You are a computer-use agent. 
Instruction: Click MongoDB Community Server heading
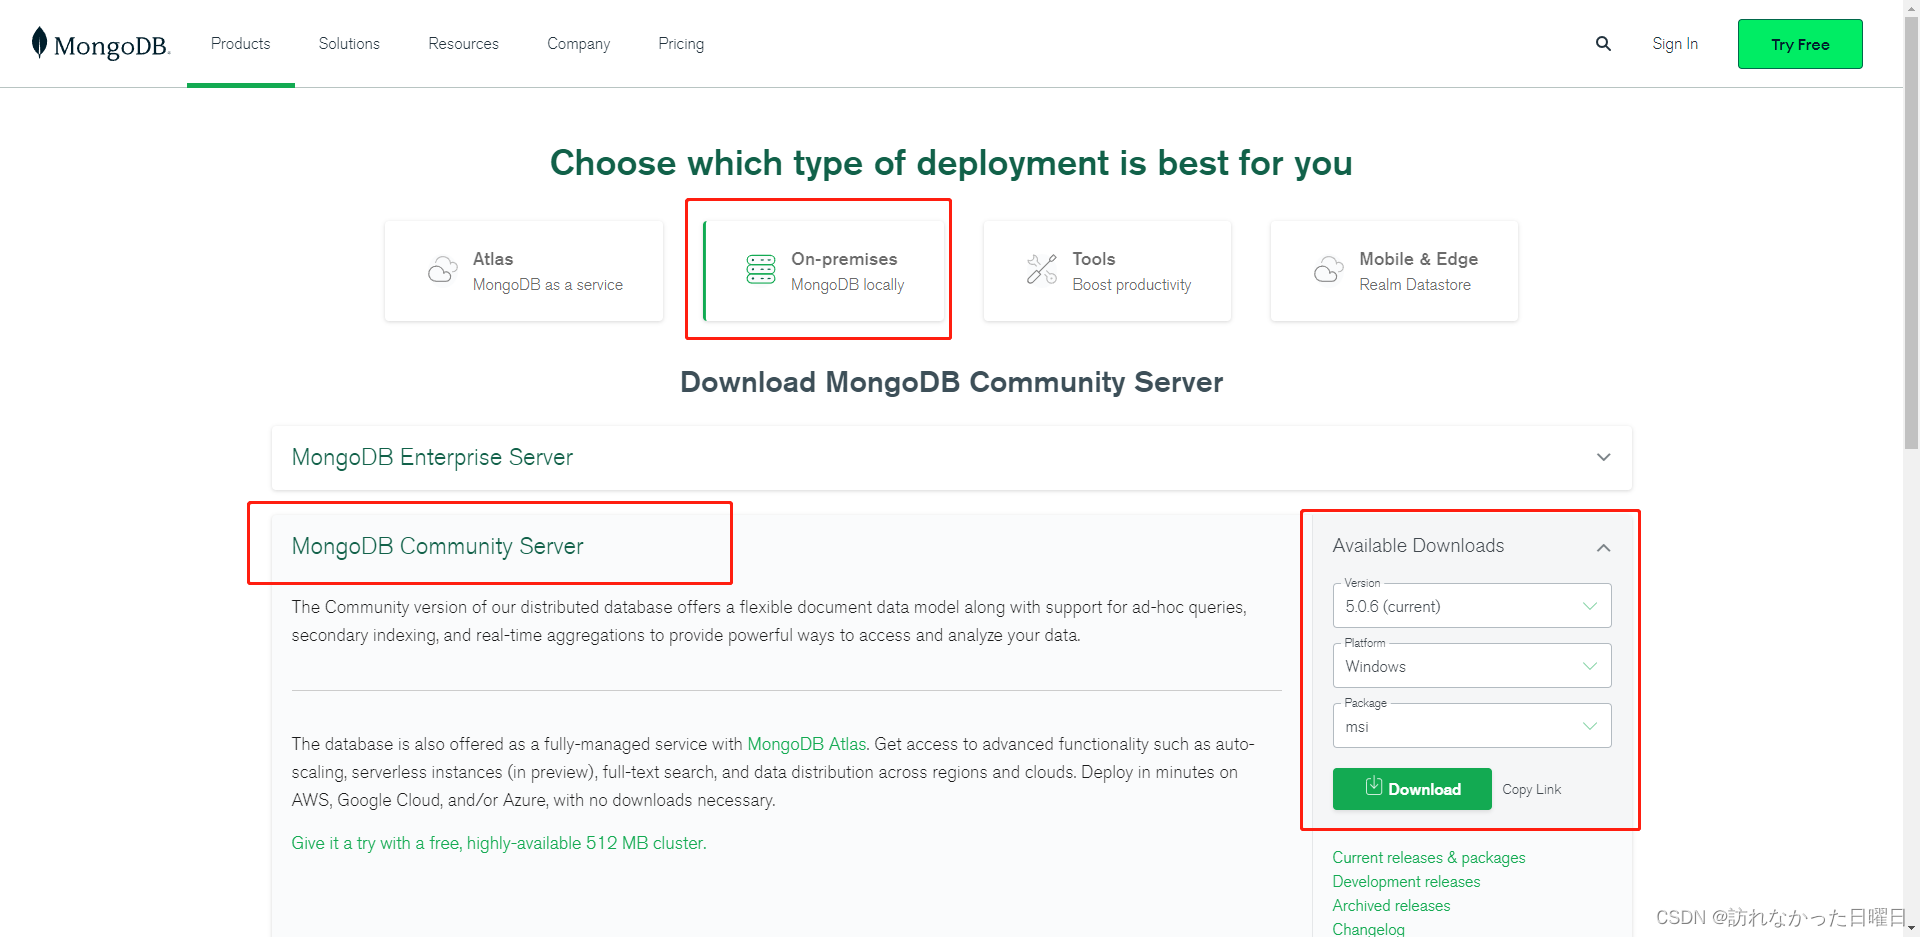(437, 546)
